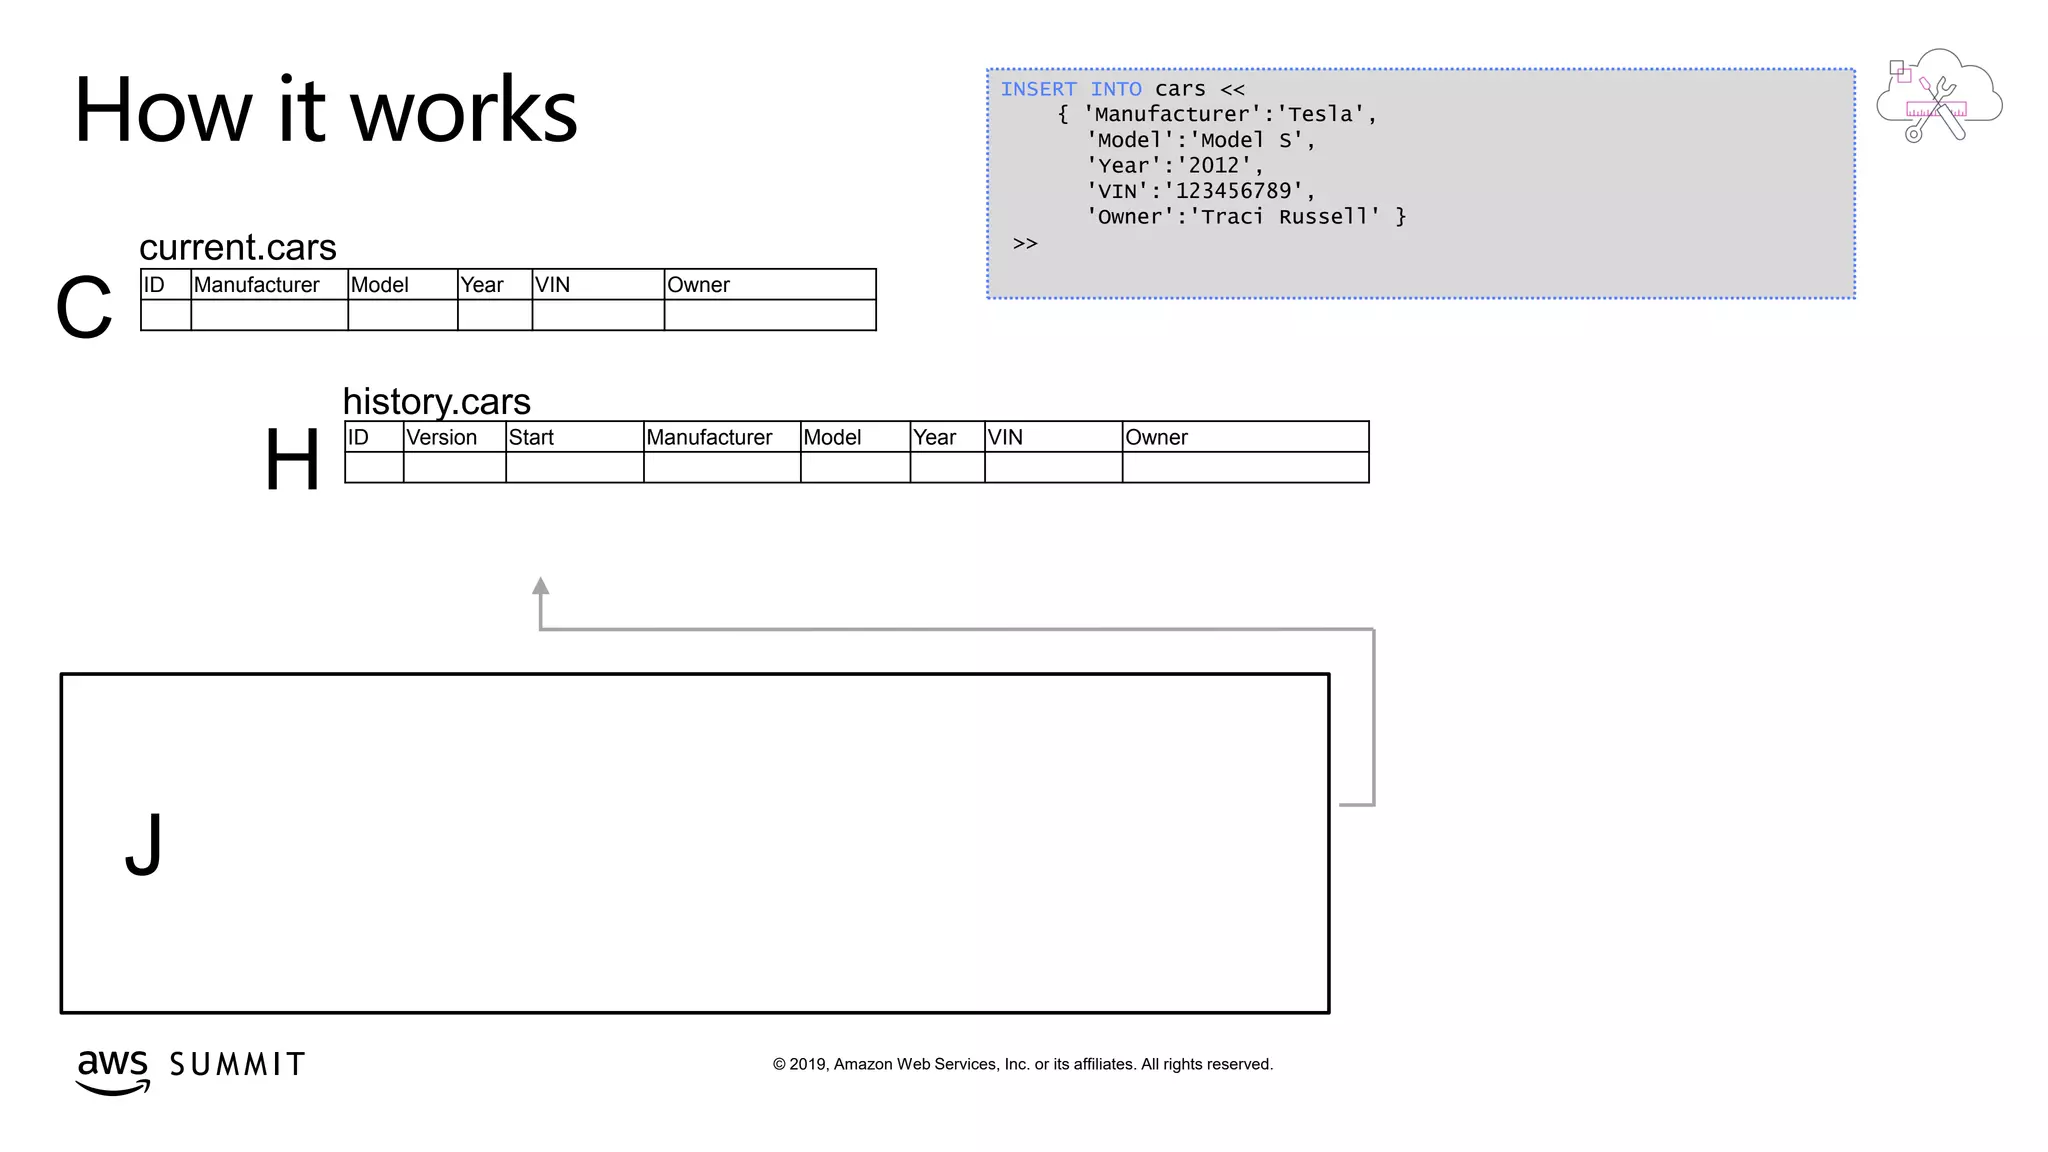2048x1152 pixels.
Task: Select Owner header in current.cars table
Action: pyautogui.click(x=699, y=285)
